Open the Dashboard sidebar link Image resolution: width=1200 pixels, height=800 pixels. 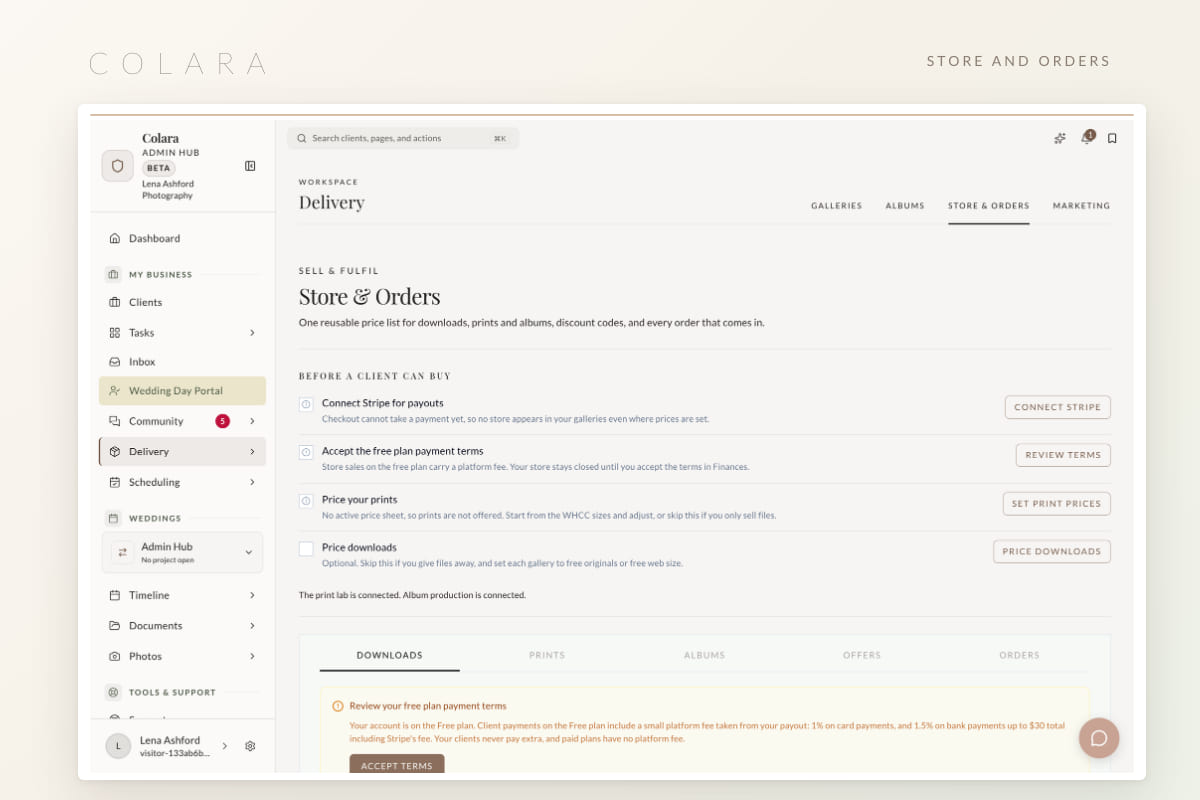tap(182, 238)
